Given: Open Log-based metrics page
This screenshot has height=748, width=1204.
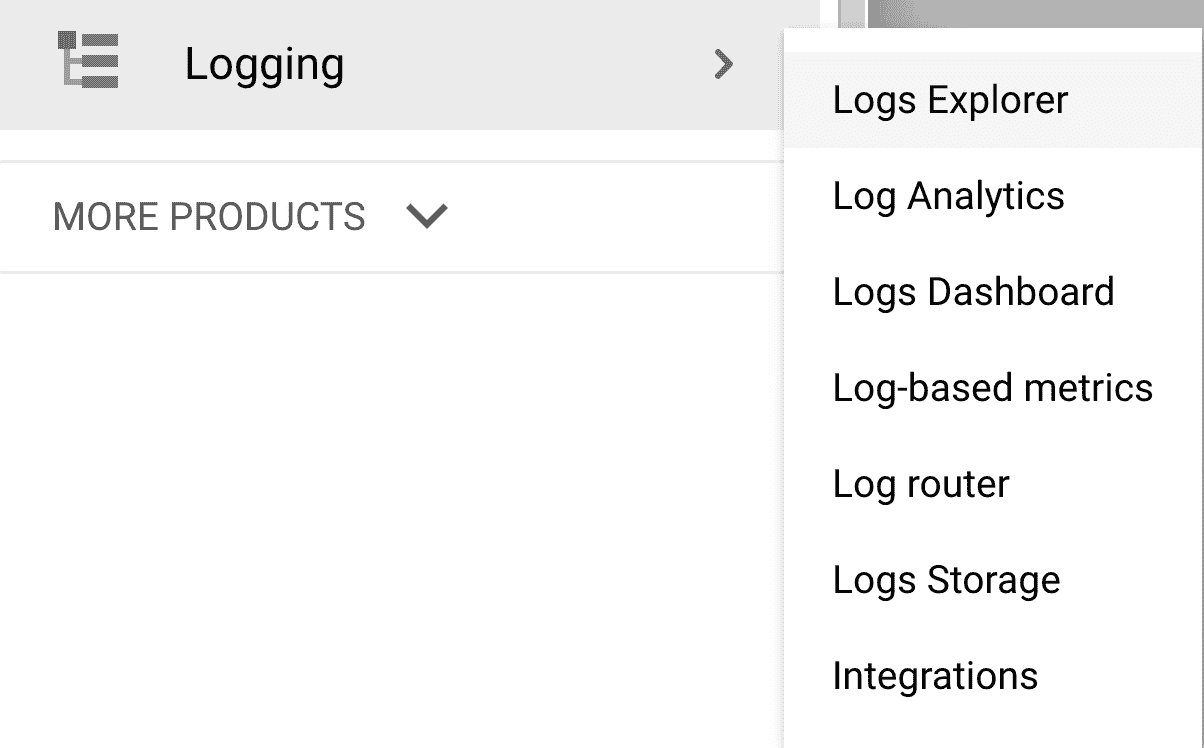Looking at the screenshot, I should (x=992, y=388).
